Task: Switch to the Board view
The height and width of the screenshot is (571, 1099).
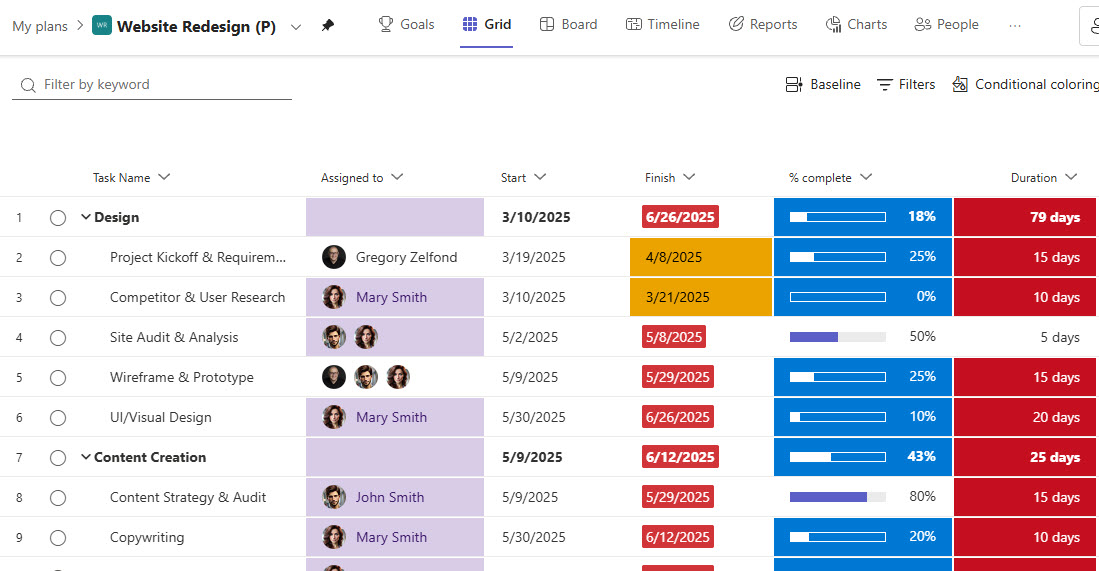Action: [568, 25]
